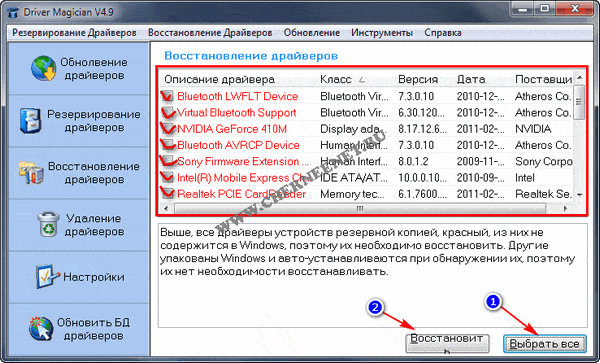600x363 pixels.
Task: Click vendor Sony Corpo in list
Action: (544, 161)
